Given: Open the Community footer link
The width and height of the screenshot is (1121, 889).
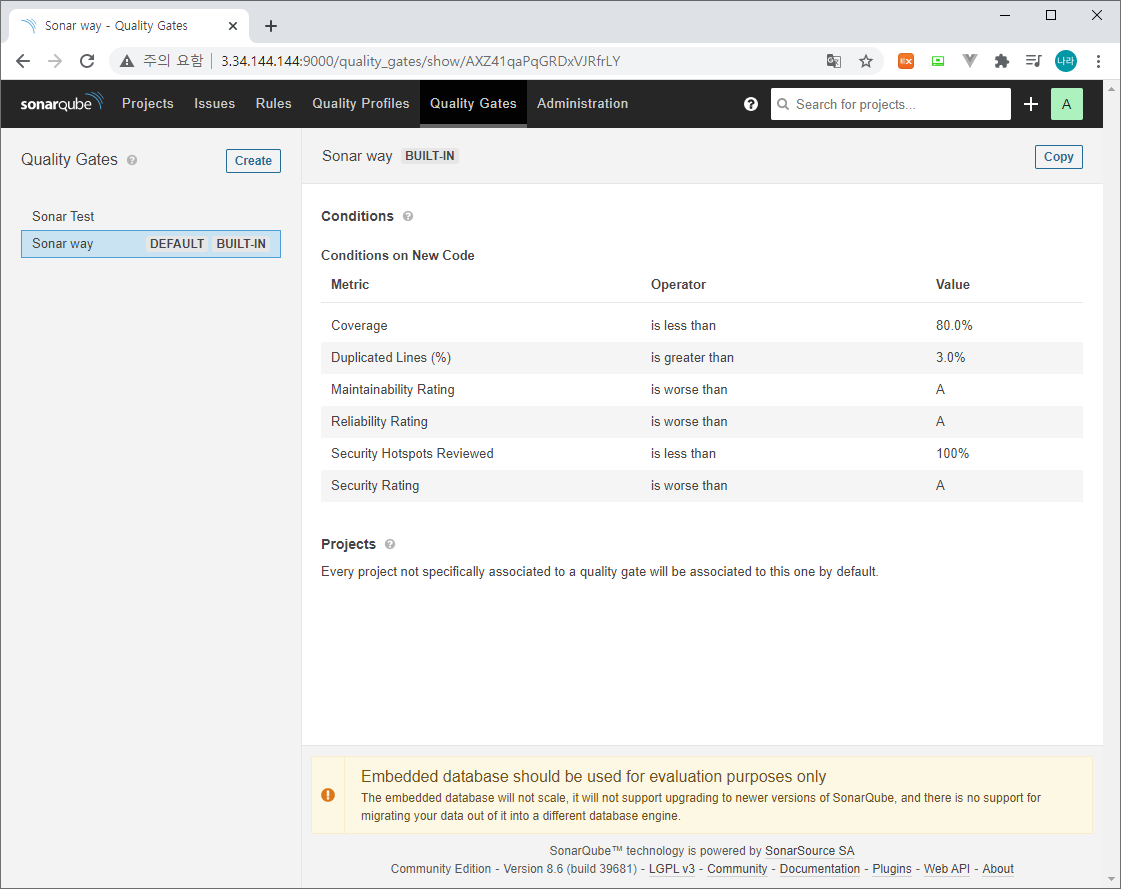Looking at the screenshot, I should (737, 869).
